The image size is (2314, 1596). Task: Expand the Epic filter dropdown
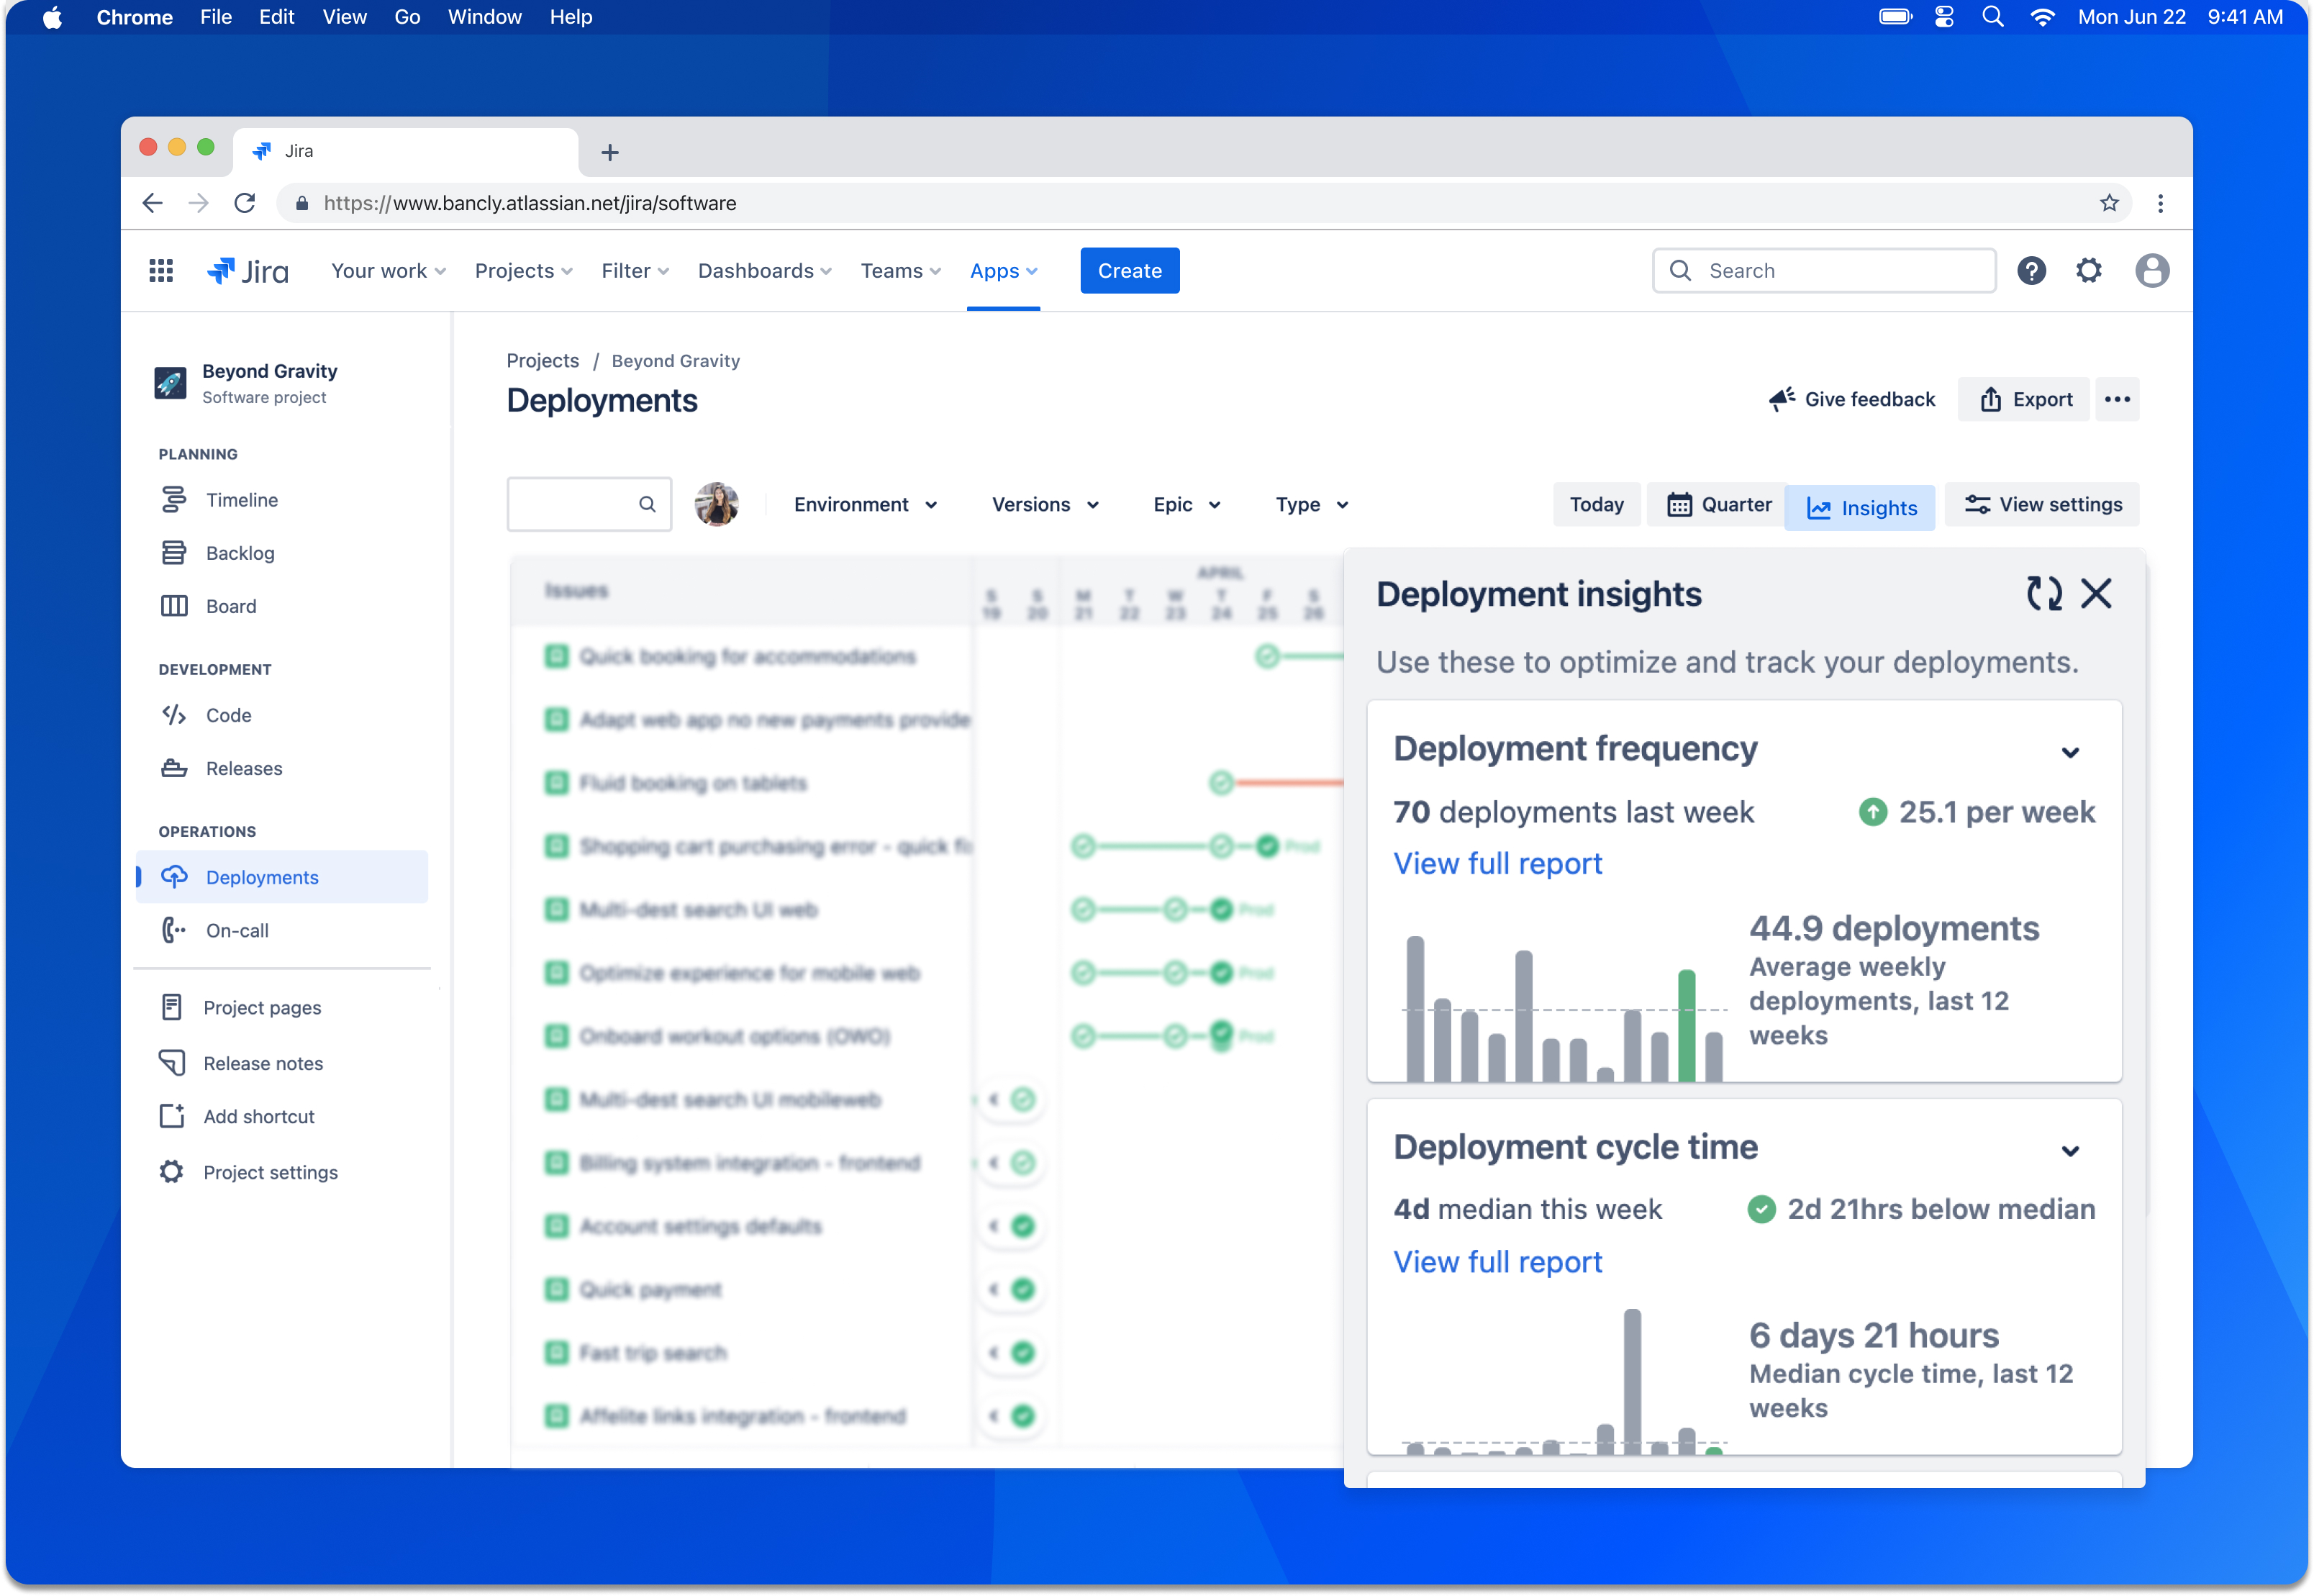(x=1186, y=504)
